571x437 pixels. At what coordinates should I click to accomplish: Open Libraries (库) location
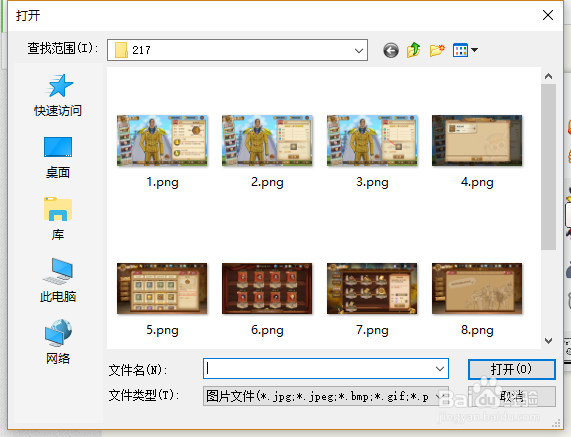[58, 219]
